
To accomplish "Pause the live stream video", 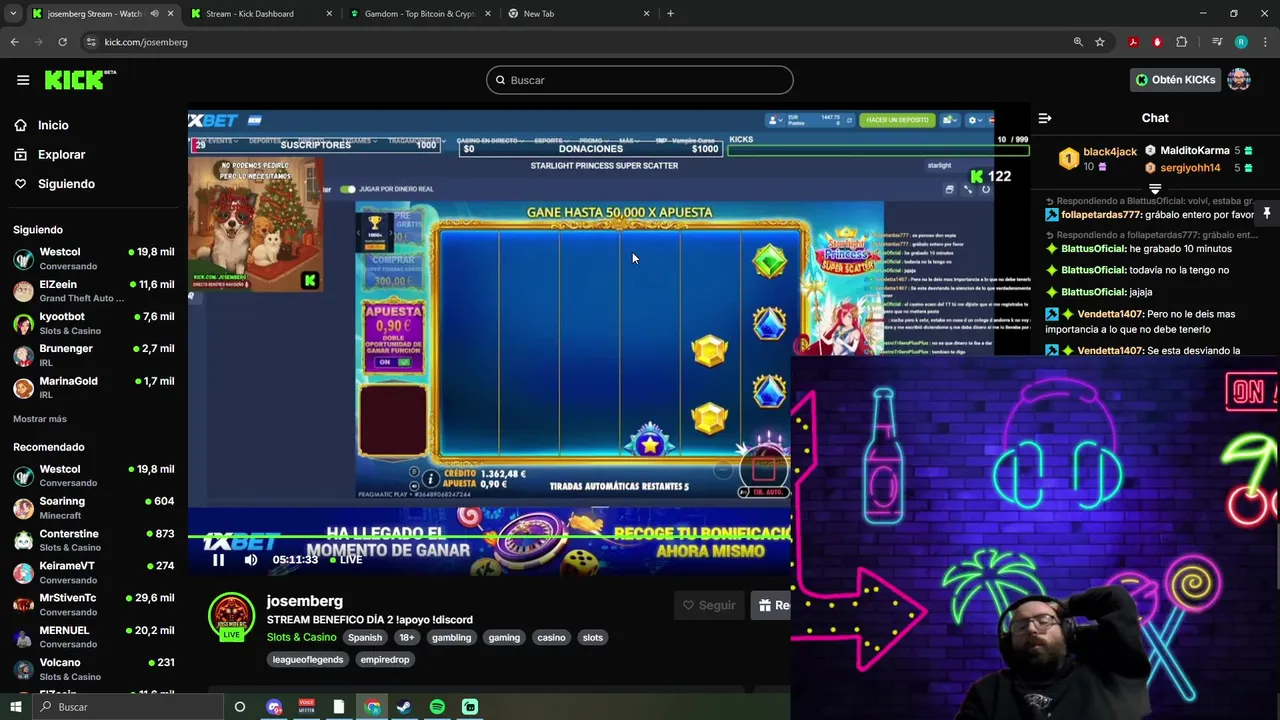I will pos(219,560).
